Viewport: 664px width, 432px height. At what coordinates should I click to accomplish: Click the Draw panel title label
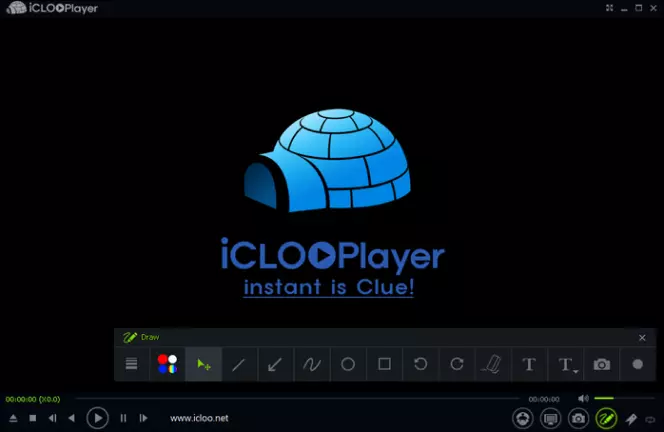[x=150, y=337]
